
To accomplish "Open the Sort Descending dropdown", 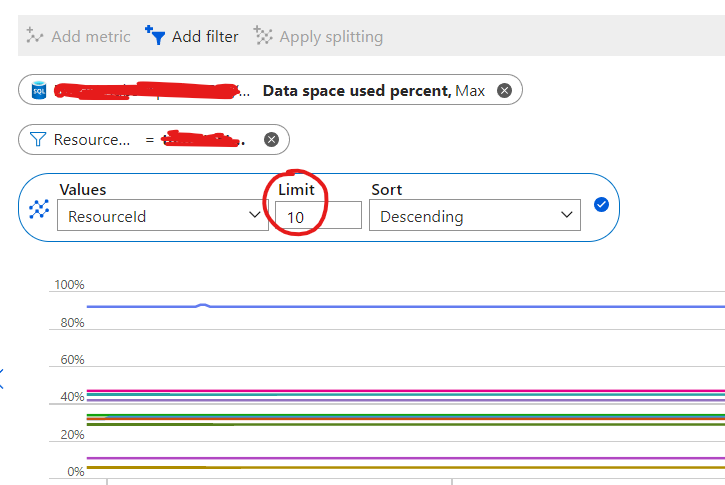I will (474, 215).
